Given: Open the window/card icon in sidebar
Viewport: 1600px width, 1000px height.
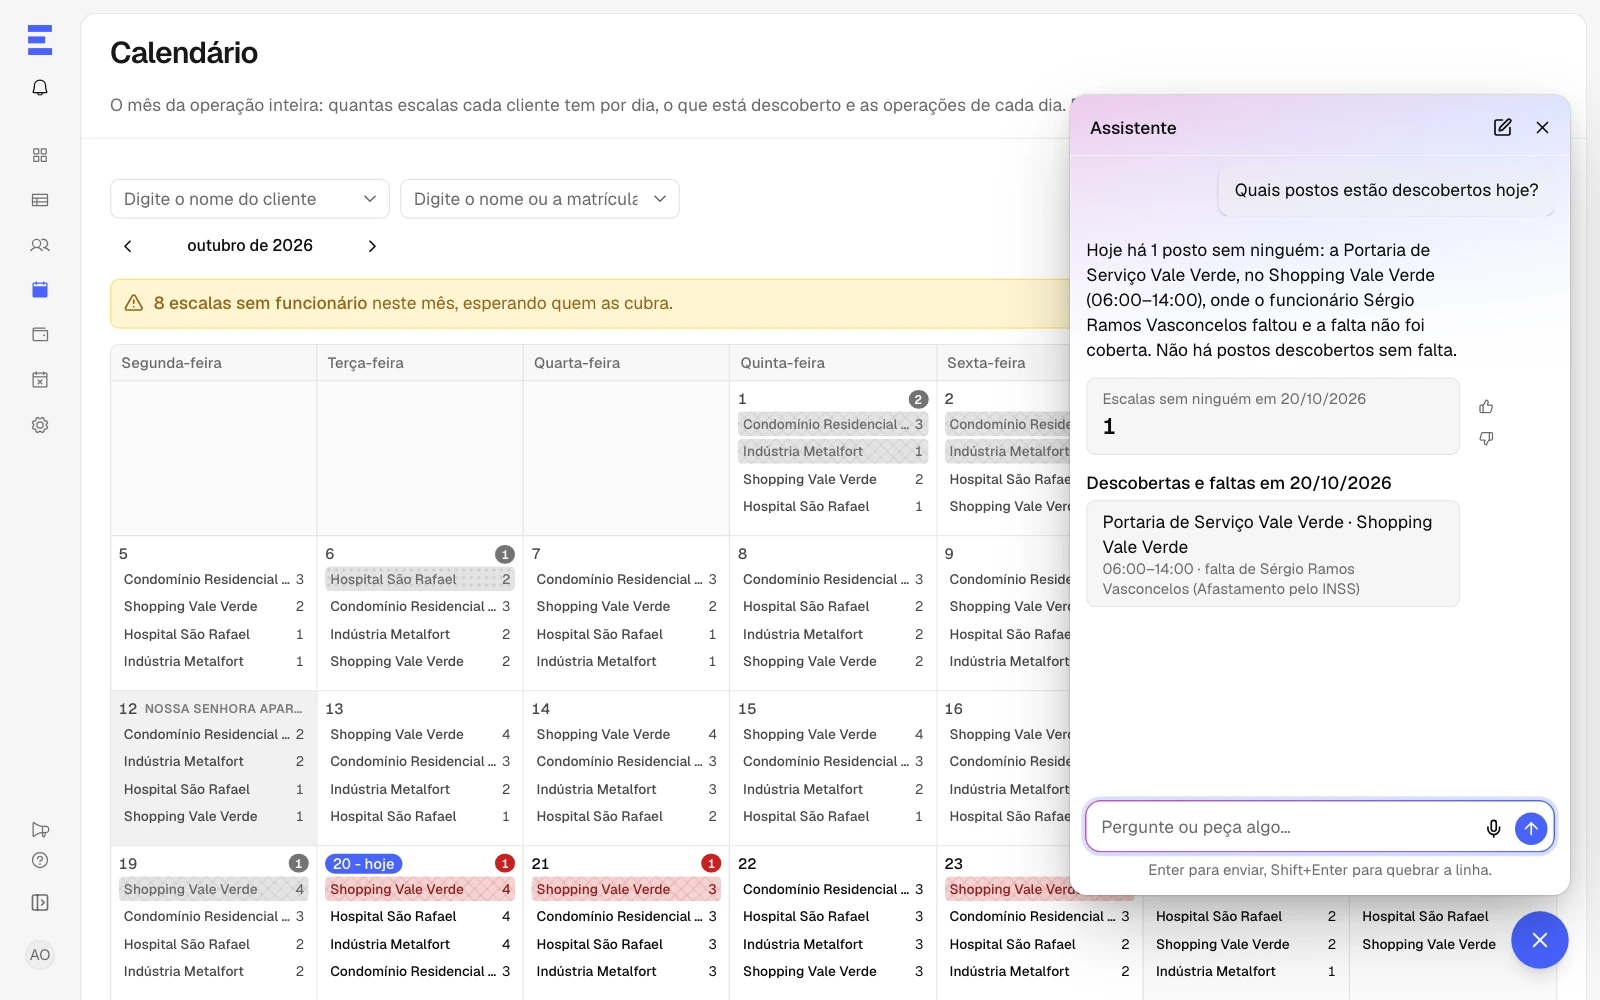Looking at the screenshot, I should click(40, 335).
